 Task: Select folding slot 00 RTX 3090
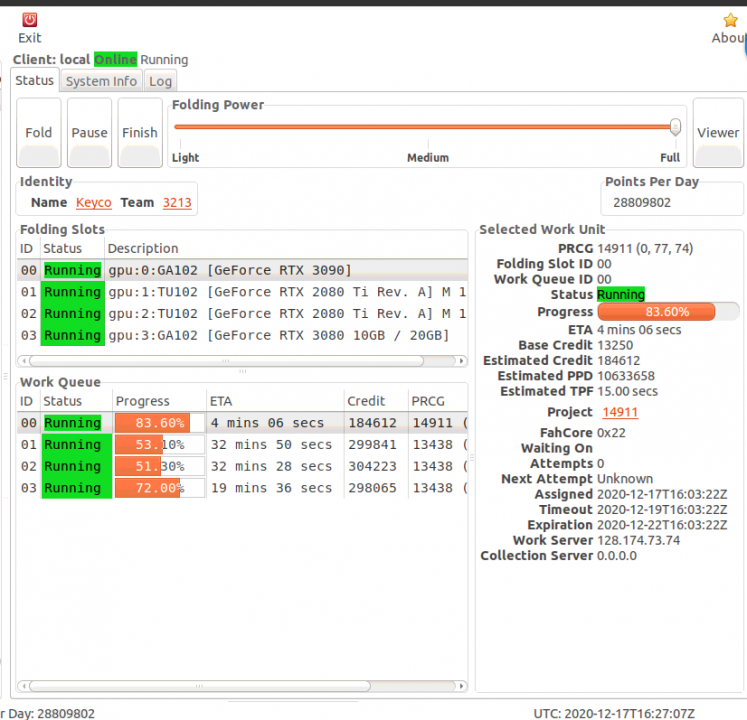click(x=242, y=270)
